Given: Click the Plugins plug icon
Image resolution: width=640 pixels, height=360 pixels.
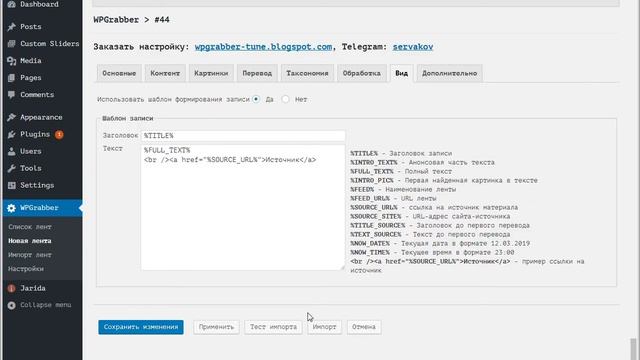Looking at the screenshot, I should pyautogui.click(x=11, y=134).
